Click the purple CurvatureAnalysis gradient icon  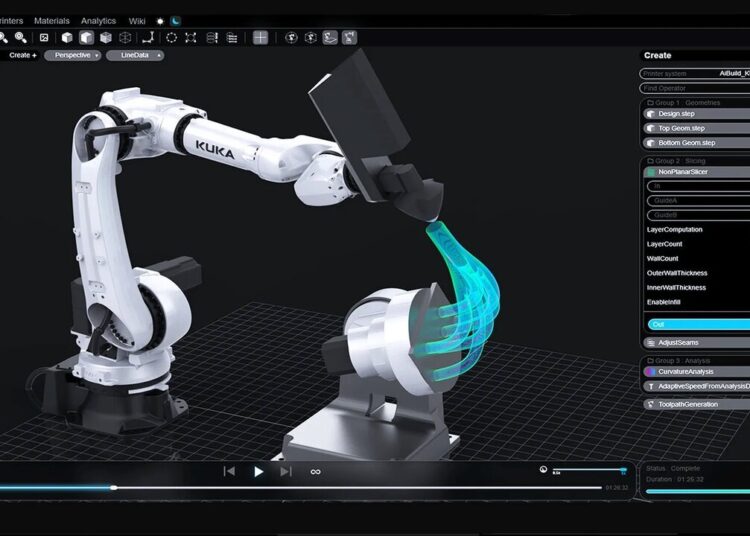(x=650, y=372)
